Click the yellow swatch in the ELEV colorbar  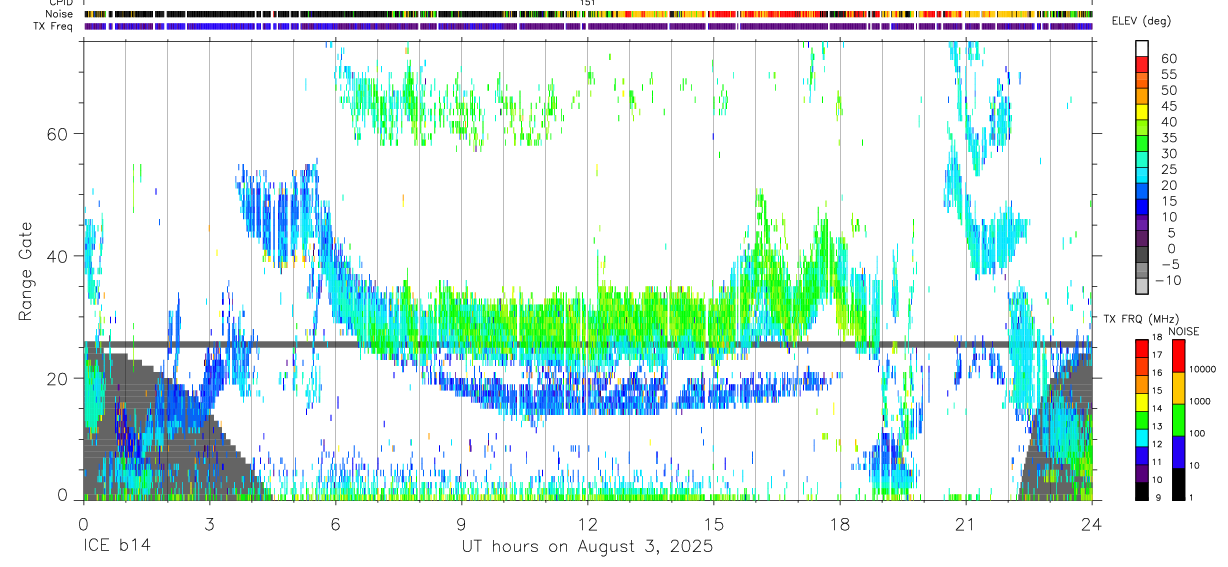click(x=1142, y=112)
